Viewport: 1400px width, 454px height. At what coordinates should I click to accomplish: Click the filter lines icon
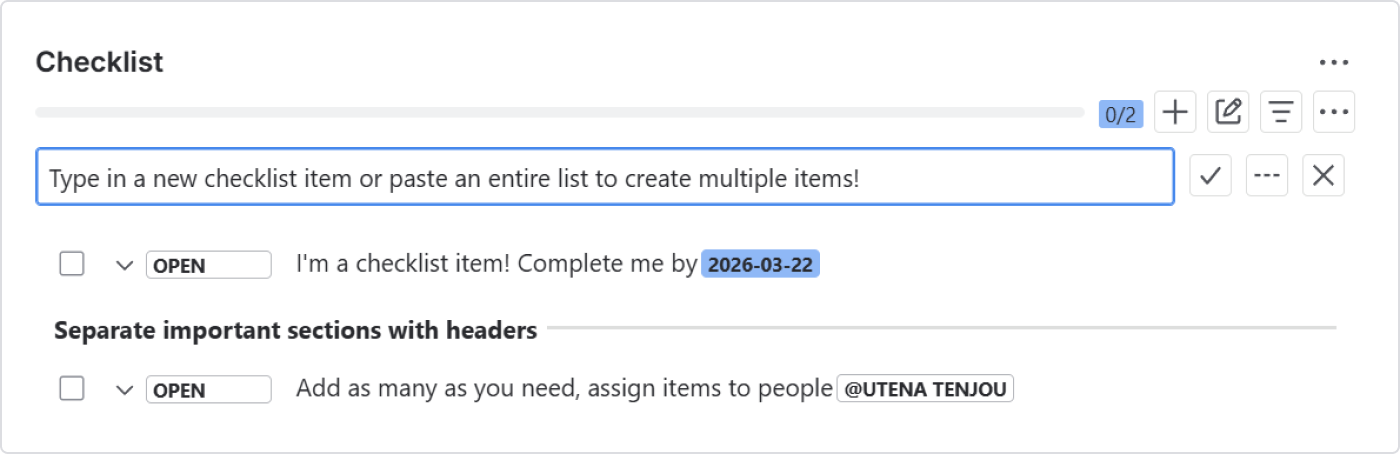click(1281, 112)
